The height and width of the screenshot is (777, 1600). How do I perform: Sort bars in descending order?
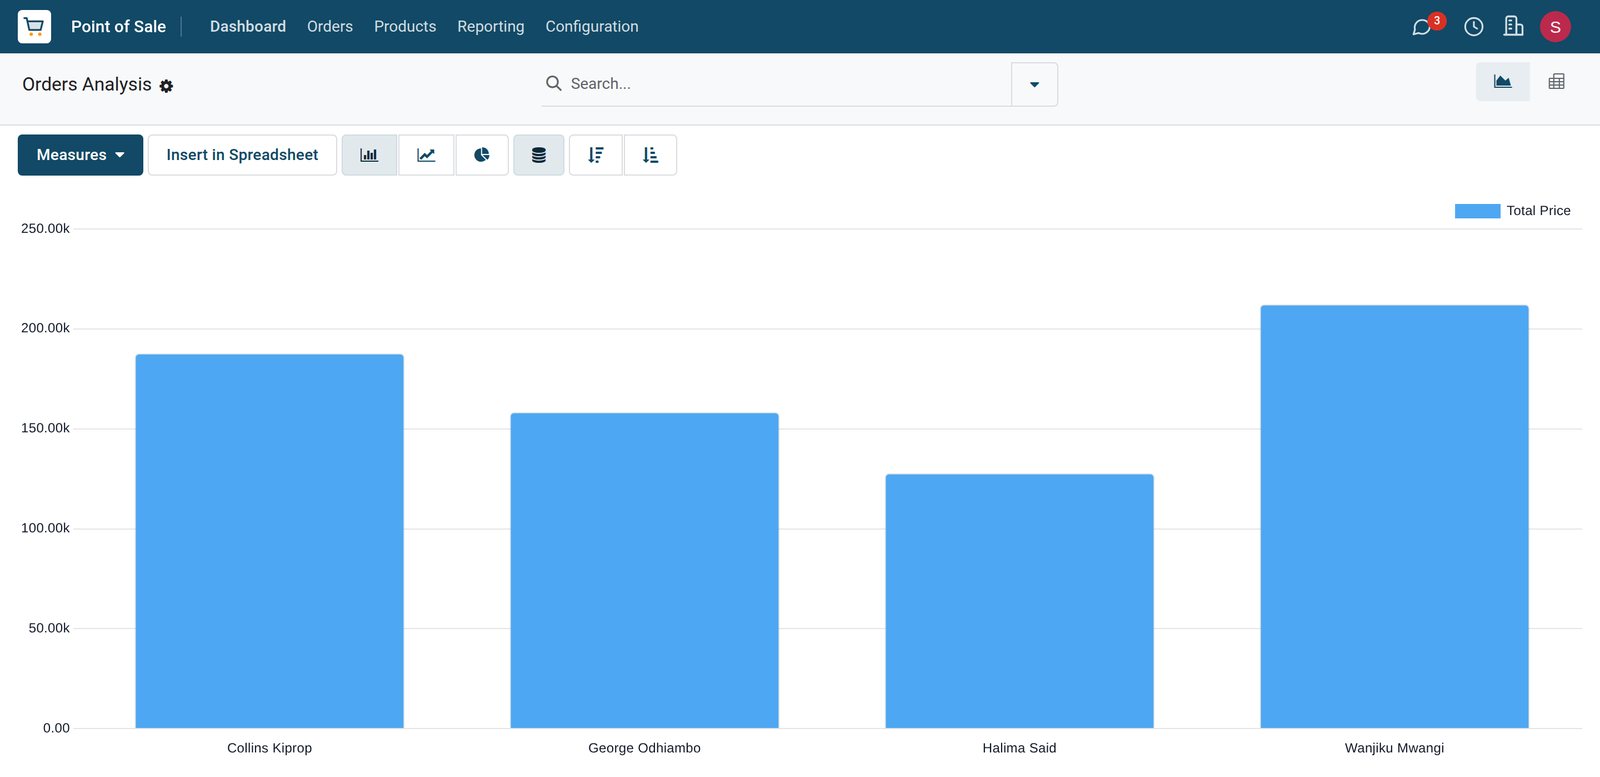pyautogui.click(x=596, y=155)
